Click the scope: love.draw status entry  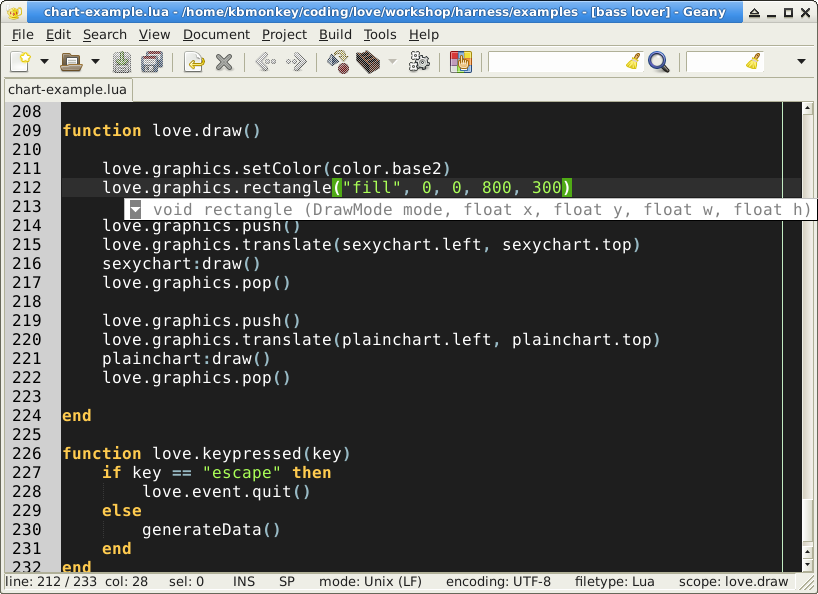(733, 581)
